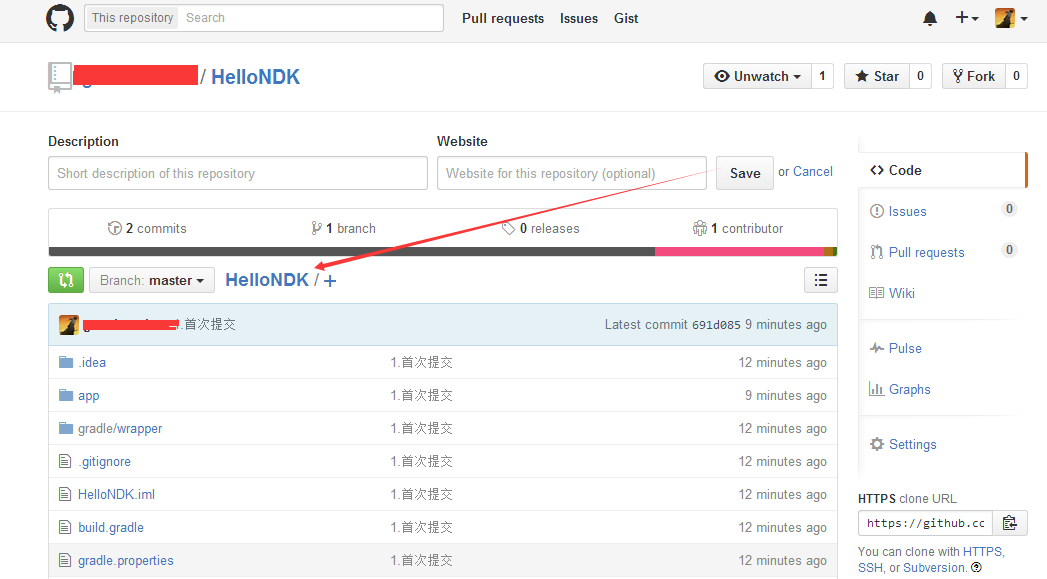Copy clone URL to clipboard
The height and width of the screenshot is (579, 1047).
click(1010, 523)
